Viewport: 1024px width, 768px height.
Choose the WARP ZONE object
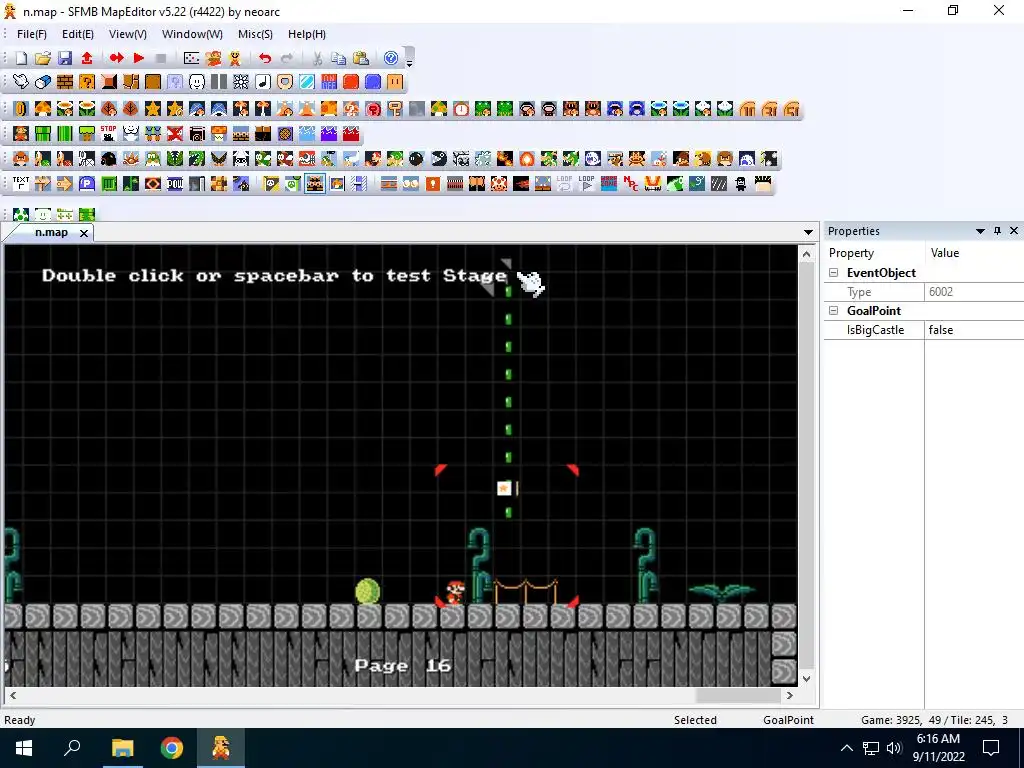point(609,184)
